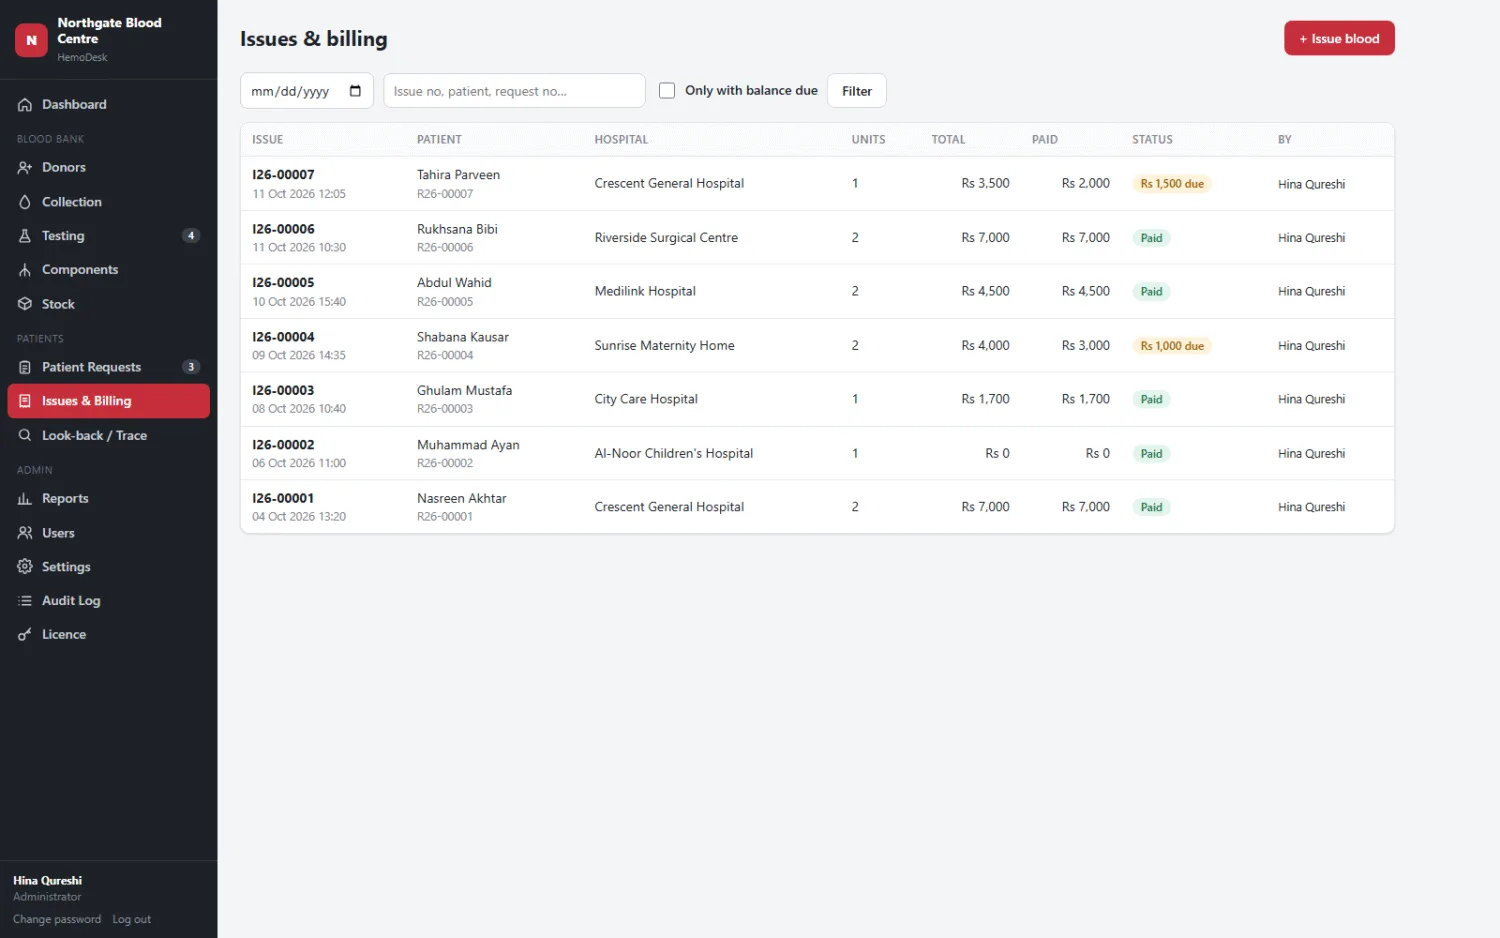
Task: Click the Patient Requests badge showing 3
Action: 191,367
